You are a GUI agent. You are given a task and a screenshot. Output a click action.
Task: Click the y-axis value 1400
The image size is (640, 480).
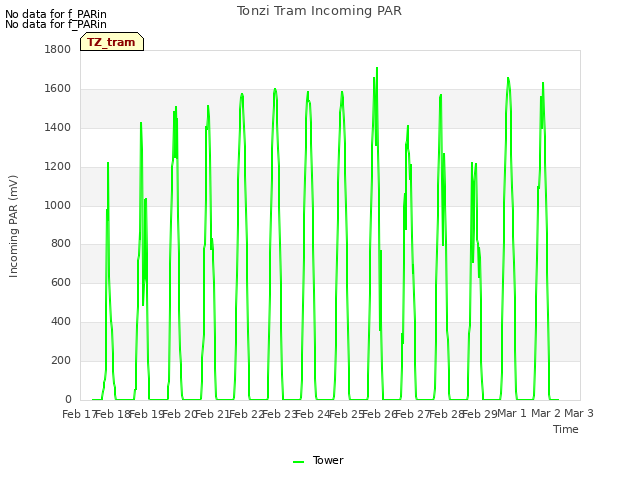coord(58,127)
